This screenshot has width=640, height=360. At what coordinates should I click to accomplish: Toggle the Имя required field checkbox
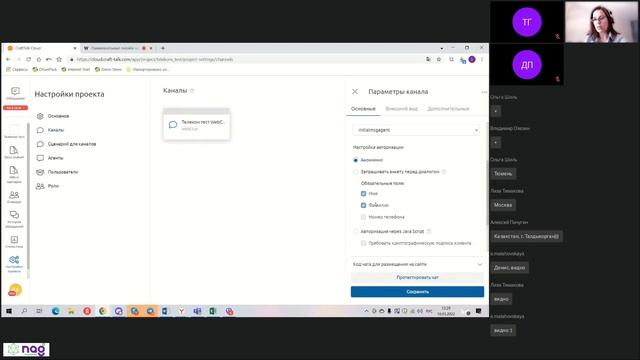point(363,193)
